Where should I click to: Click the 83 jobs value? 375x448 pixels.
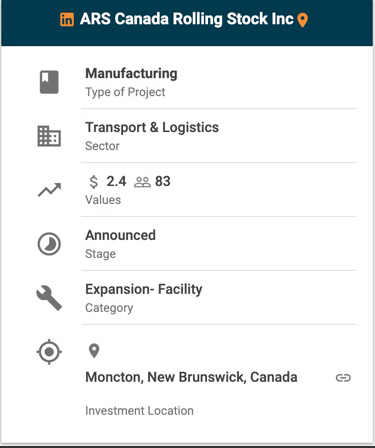(x=163, y=182)
